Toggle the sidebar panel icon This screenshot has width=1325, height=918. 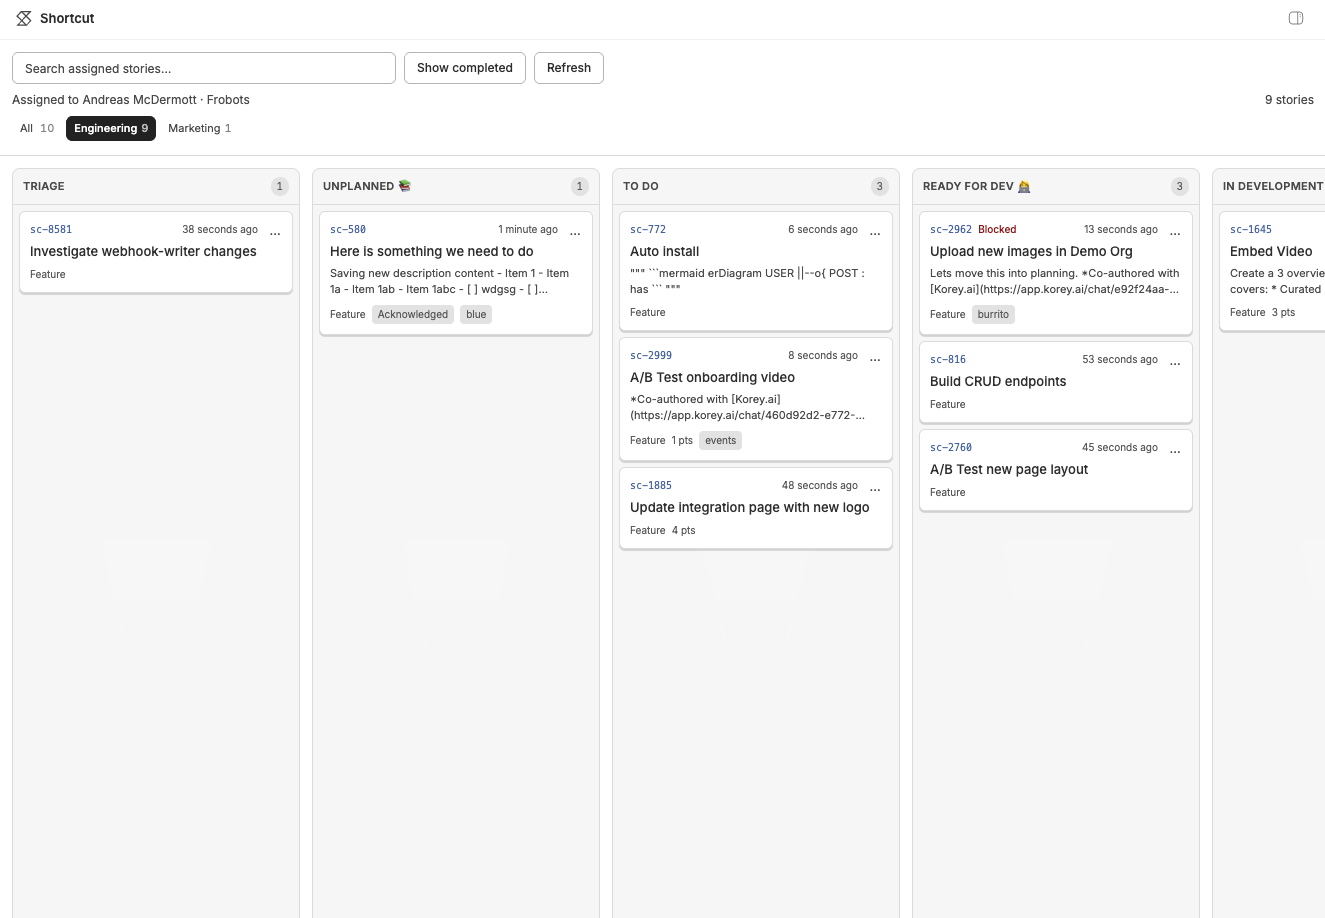(x=1296, y=18)
